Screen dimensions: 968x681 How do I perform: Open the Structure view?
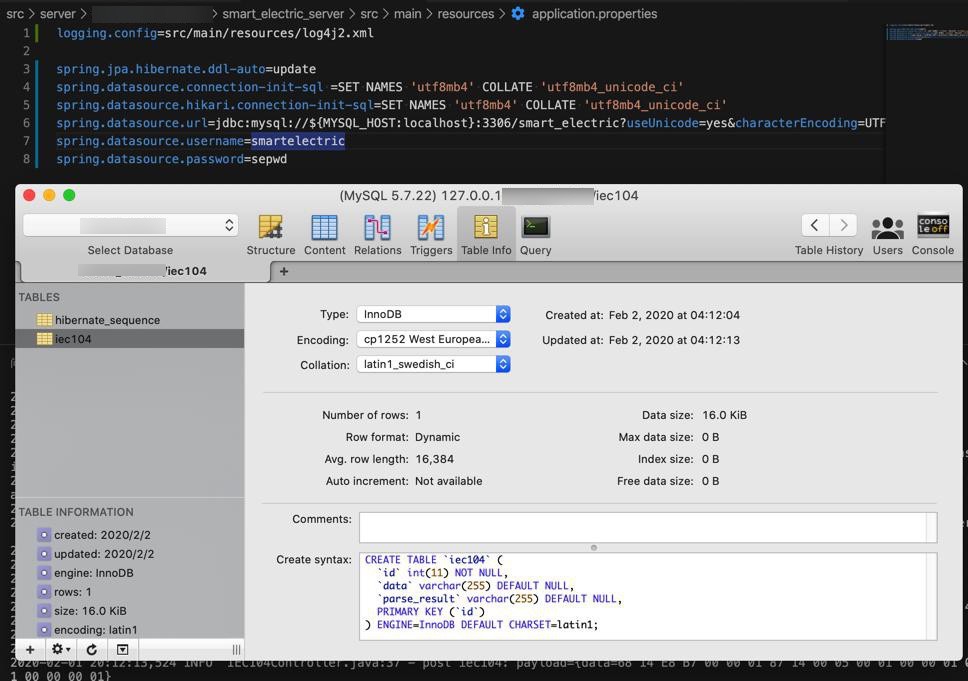(x=270, y=228)
